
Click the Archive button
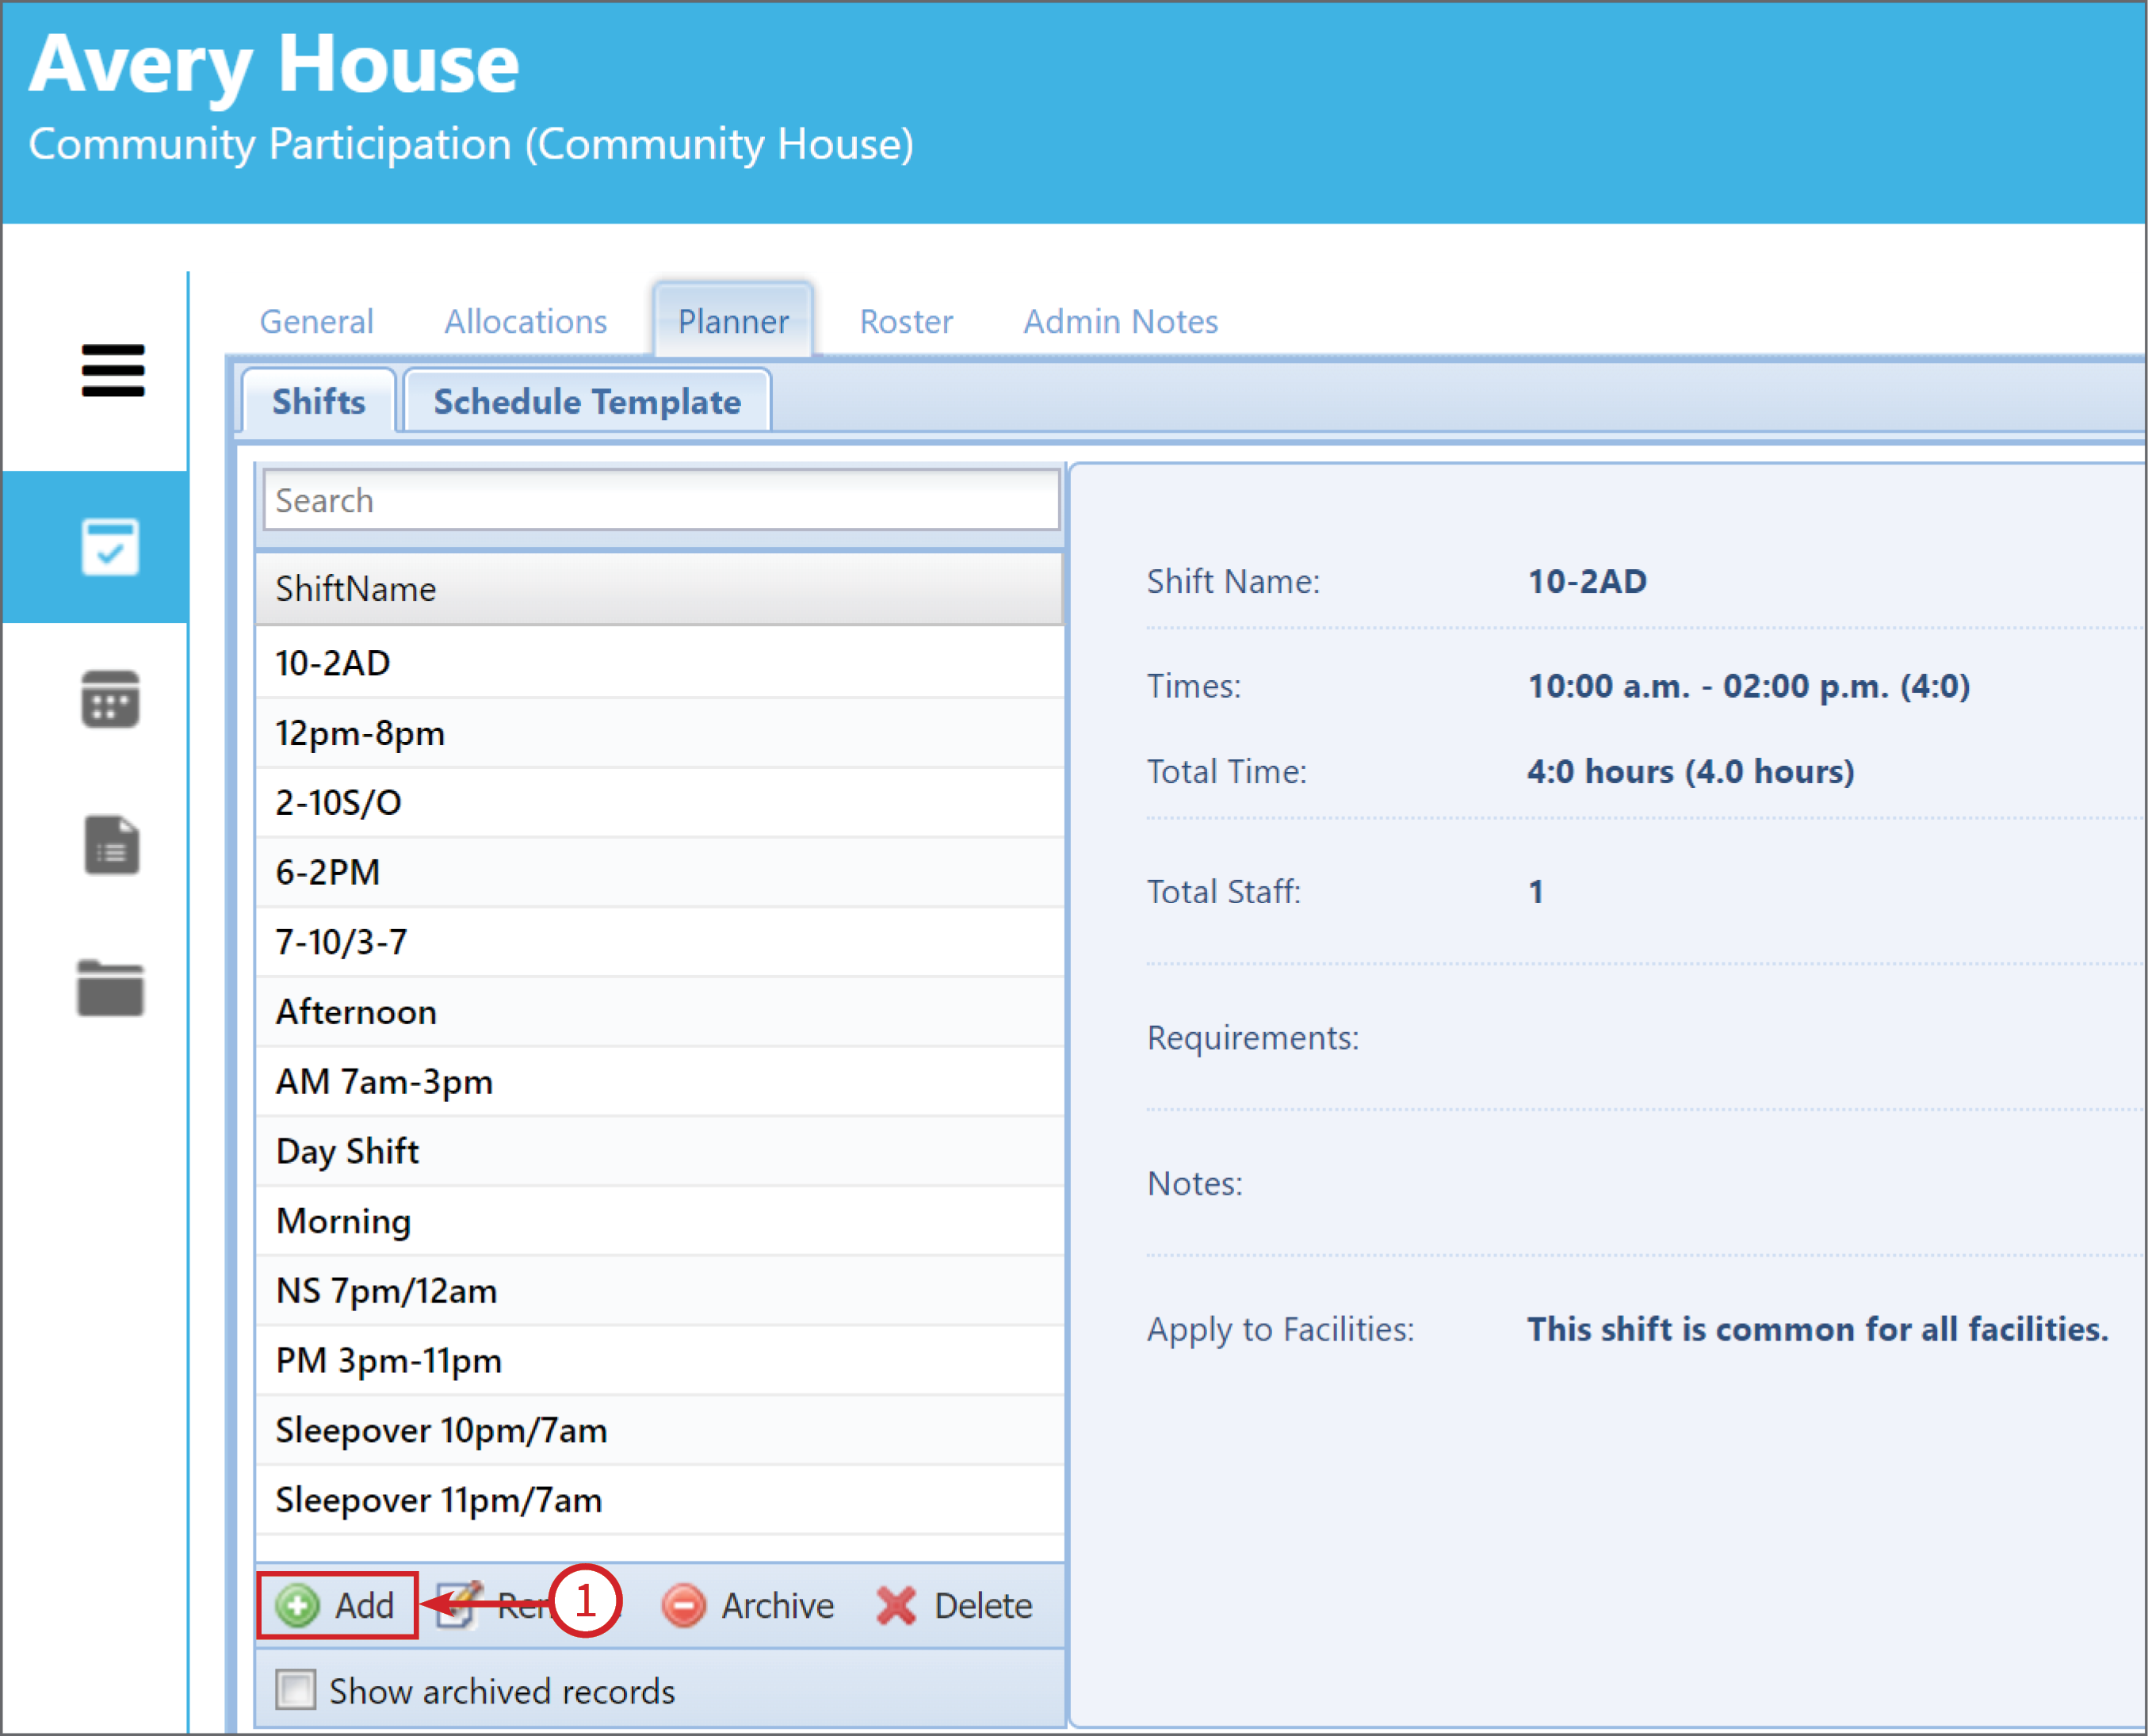[x=747, y=1605]
